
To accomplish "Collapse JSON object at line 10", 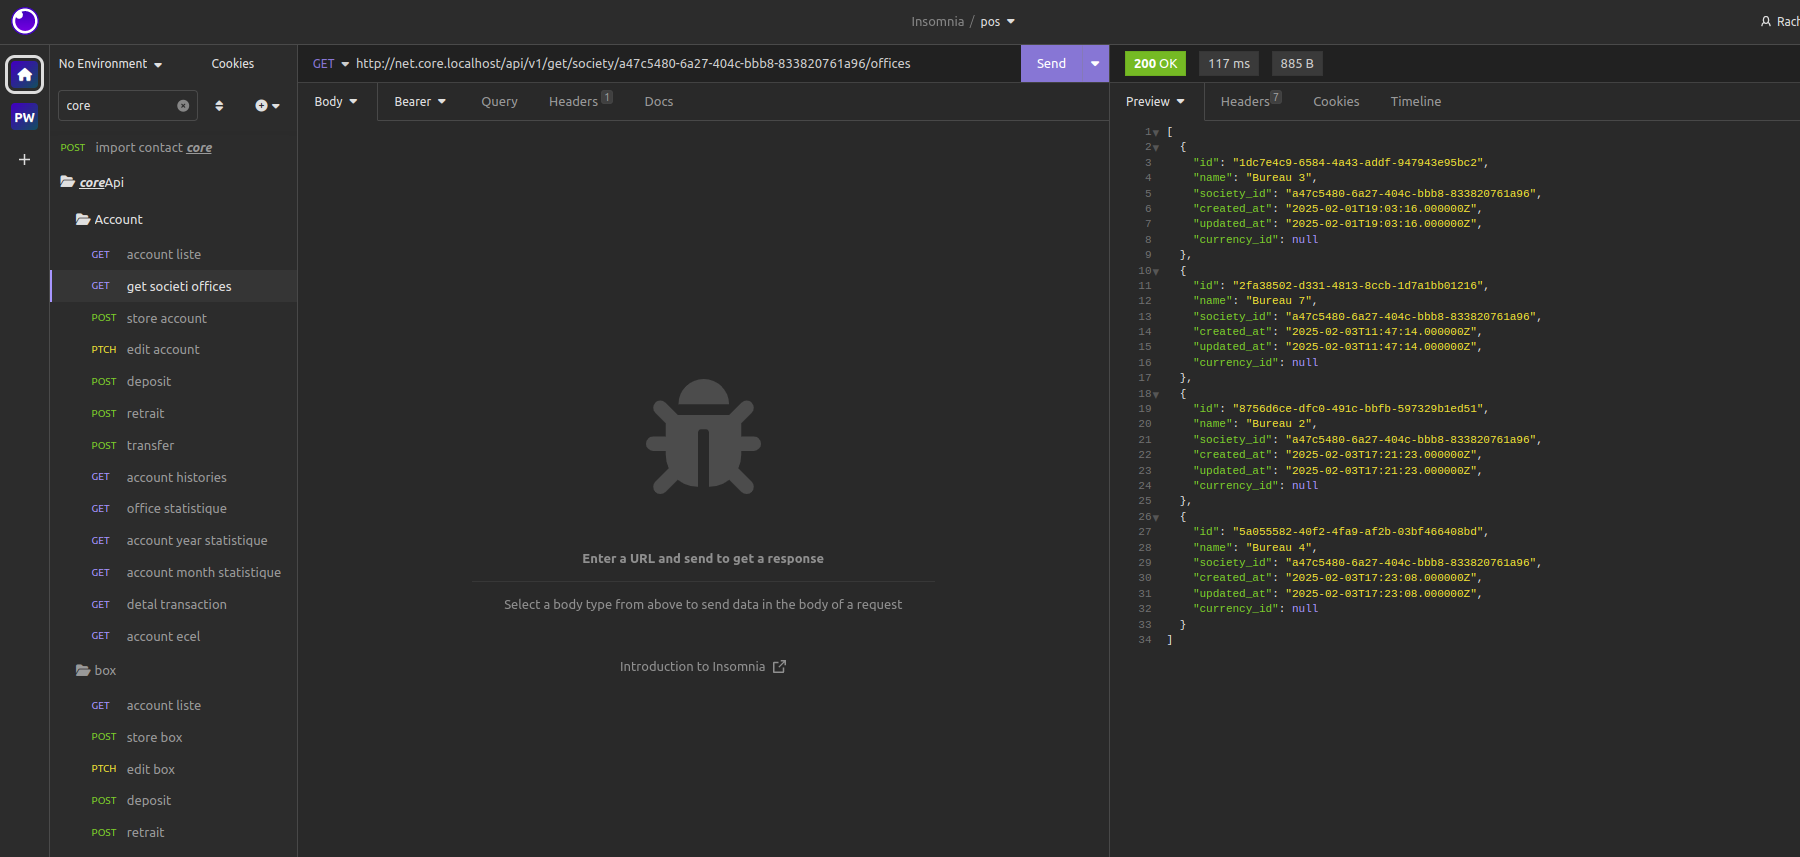I will click(1156, 271).
